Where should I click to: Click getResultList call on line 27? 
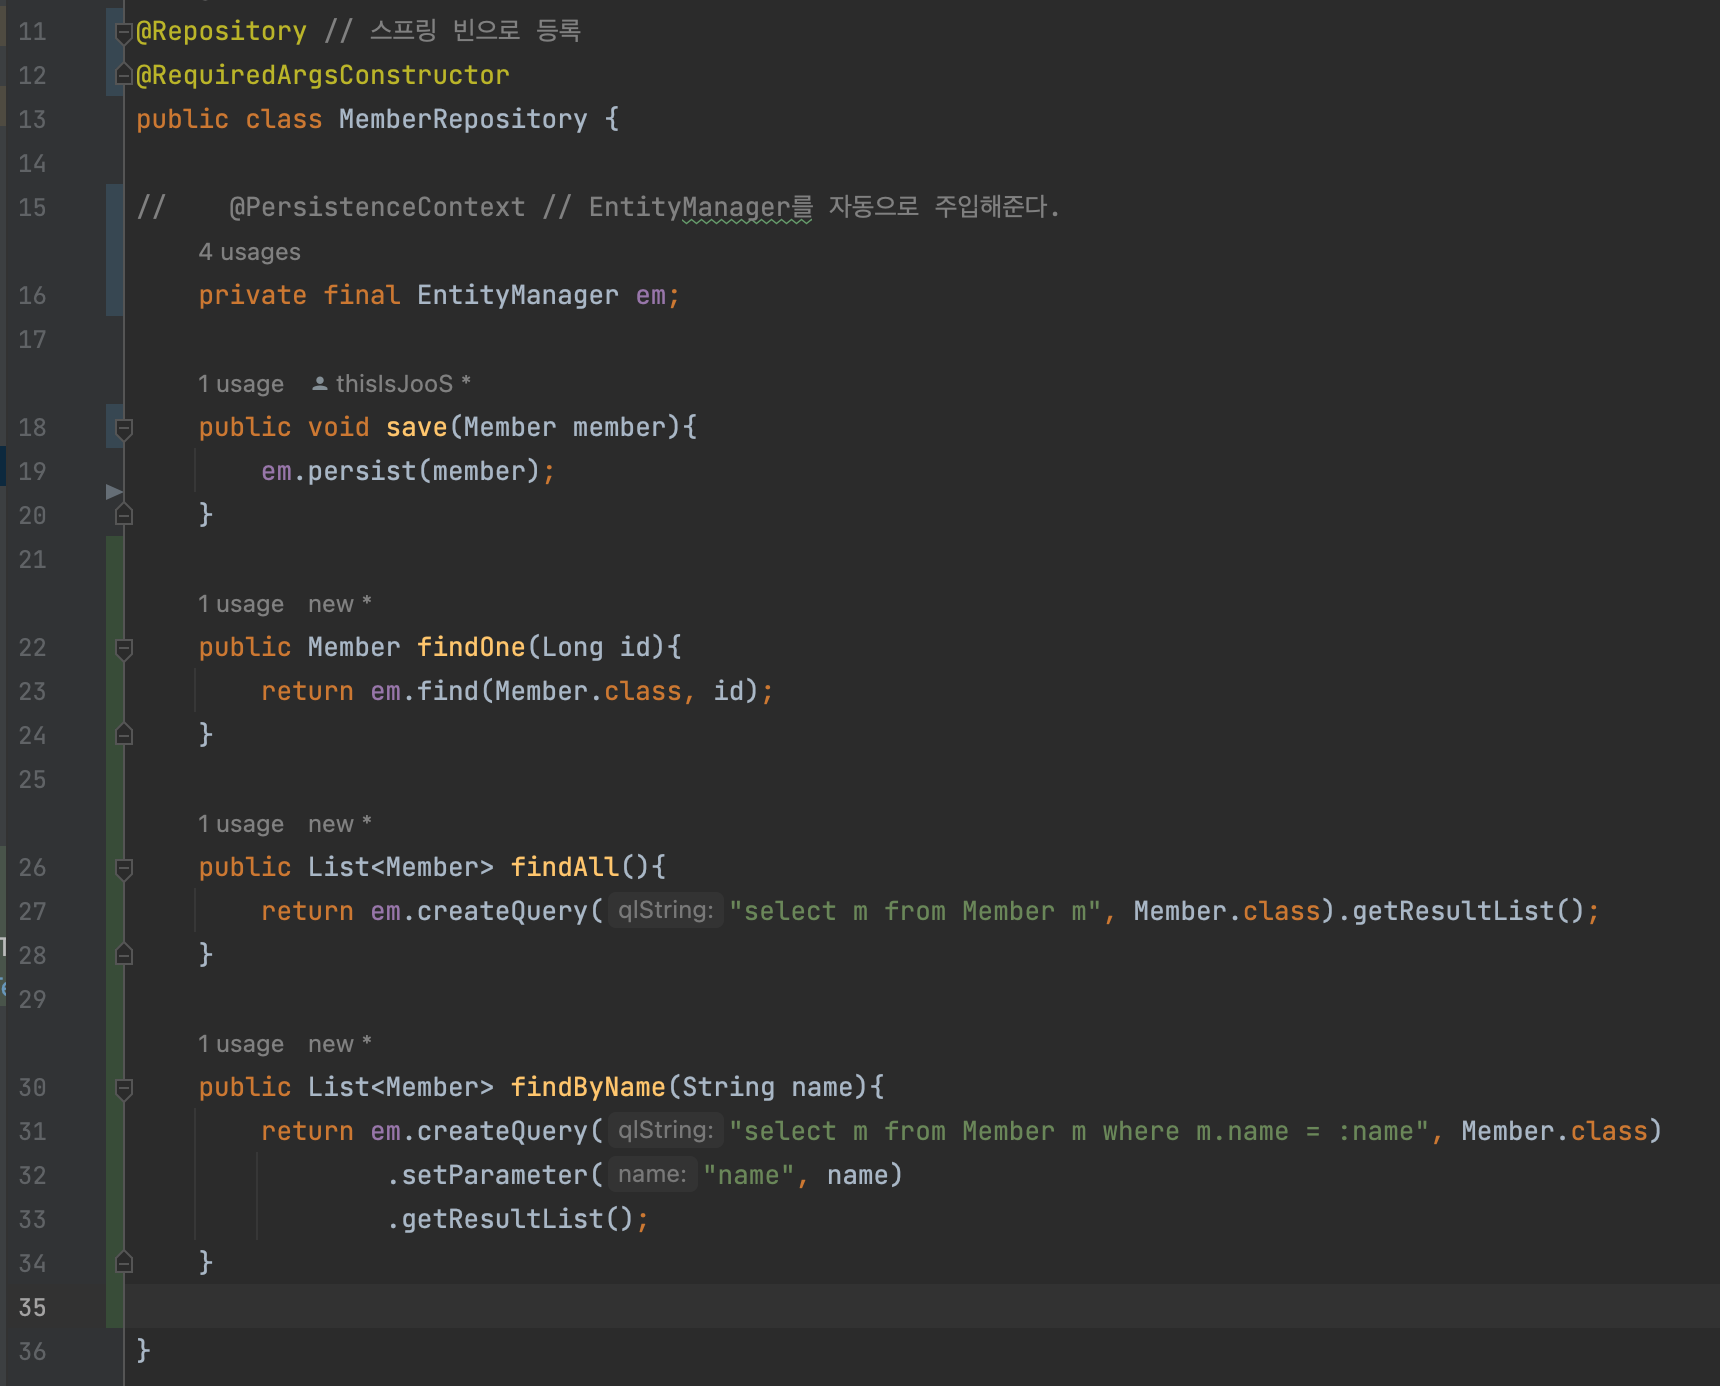1453,911
